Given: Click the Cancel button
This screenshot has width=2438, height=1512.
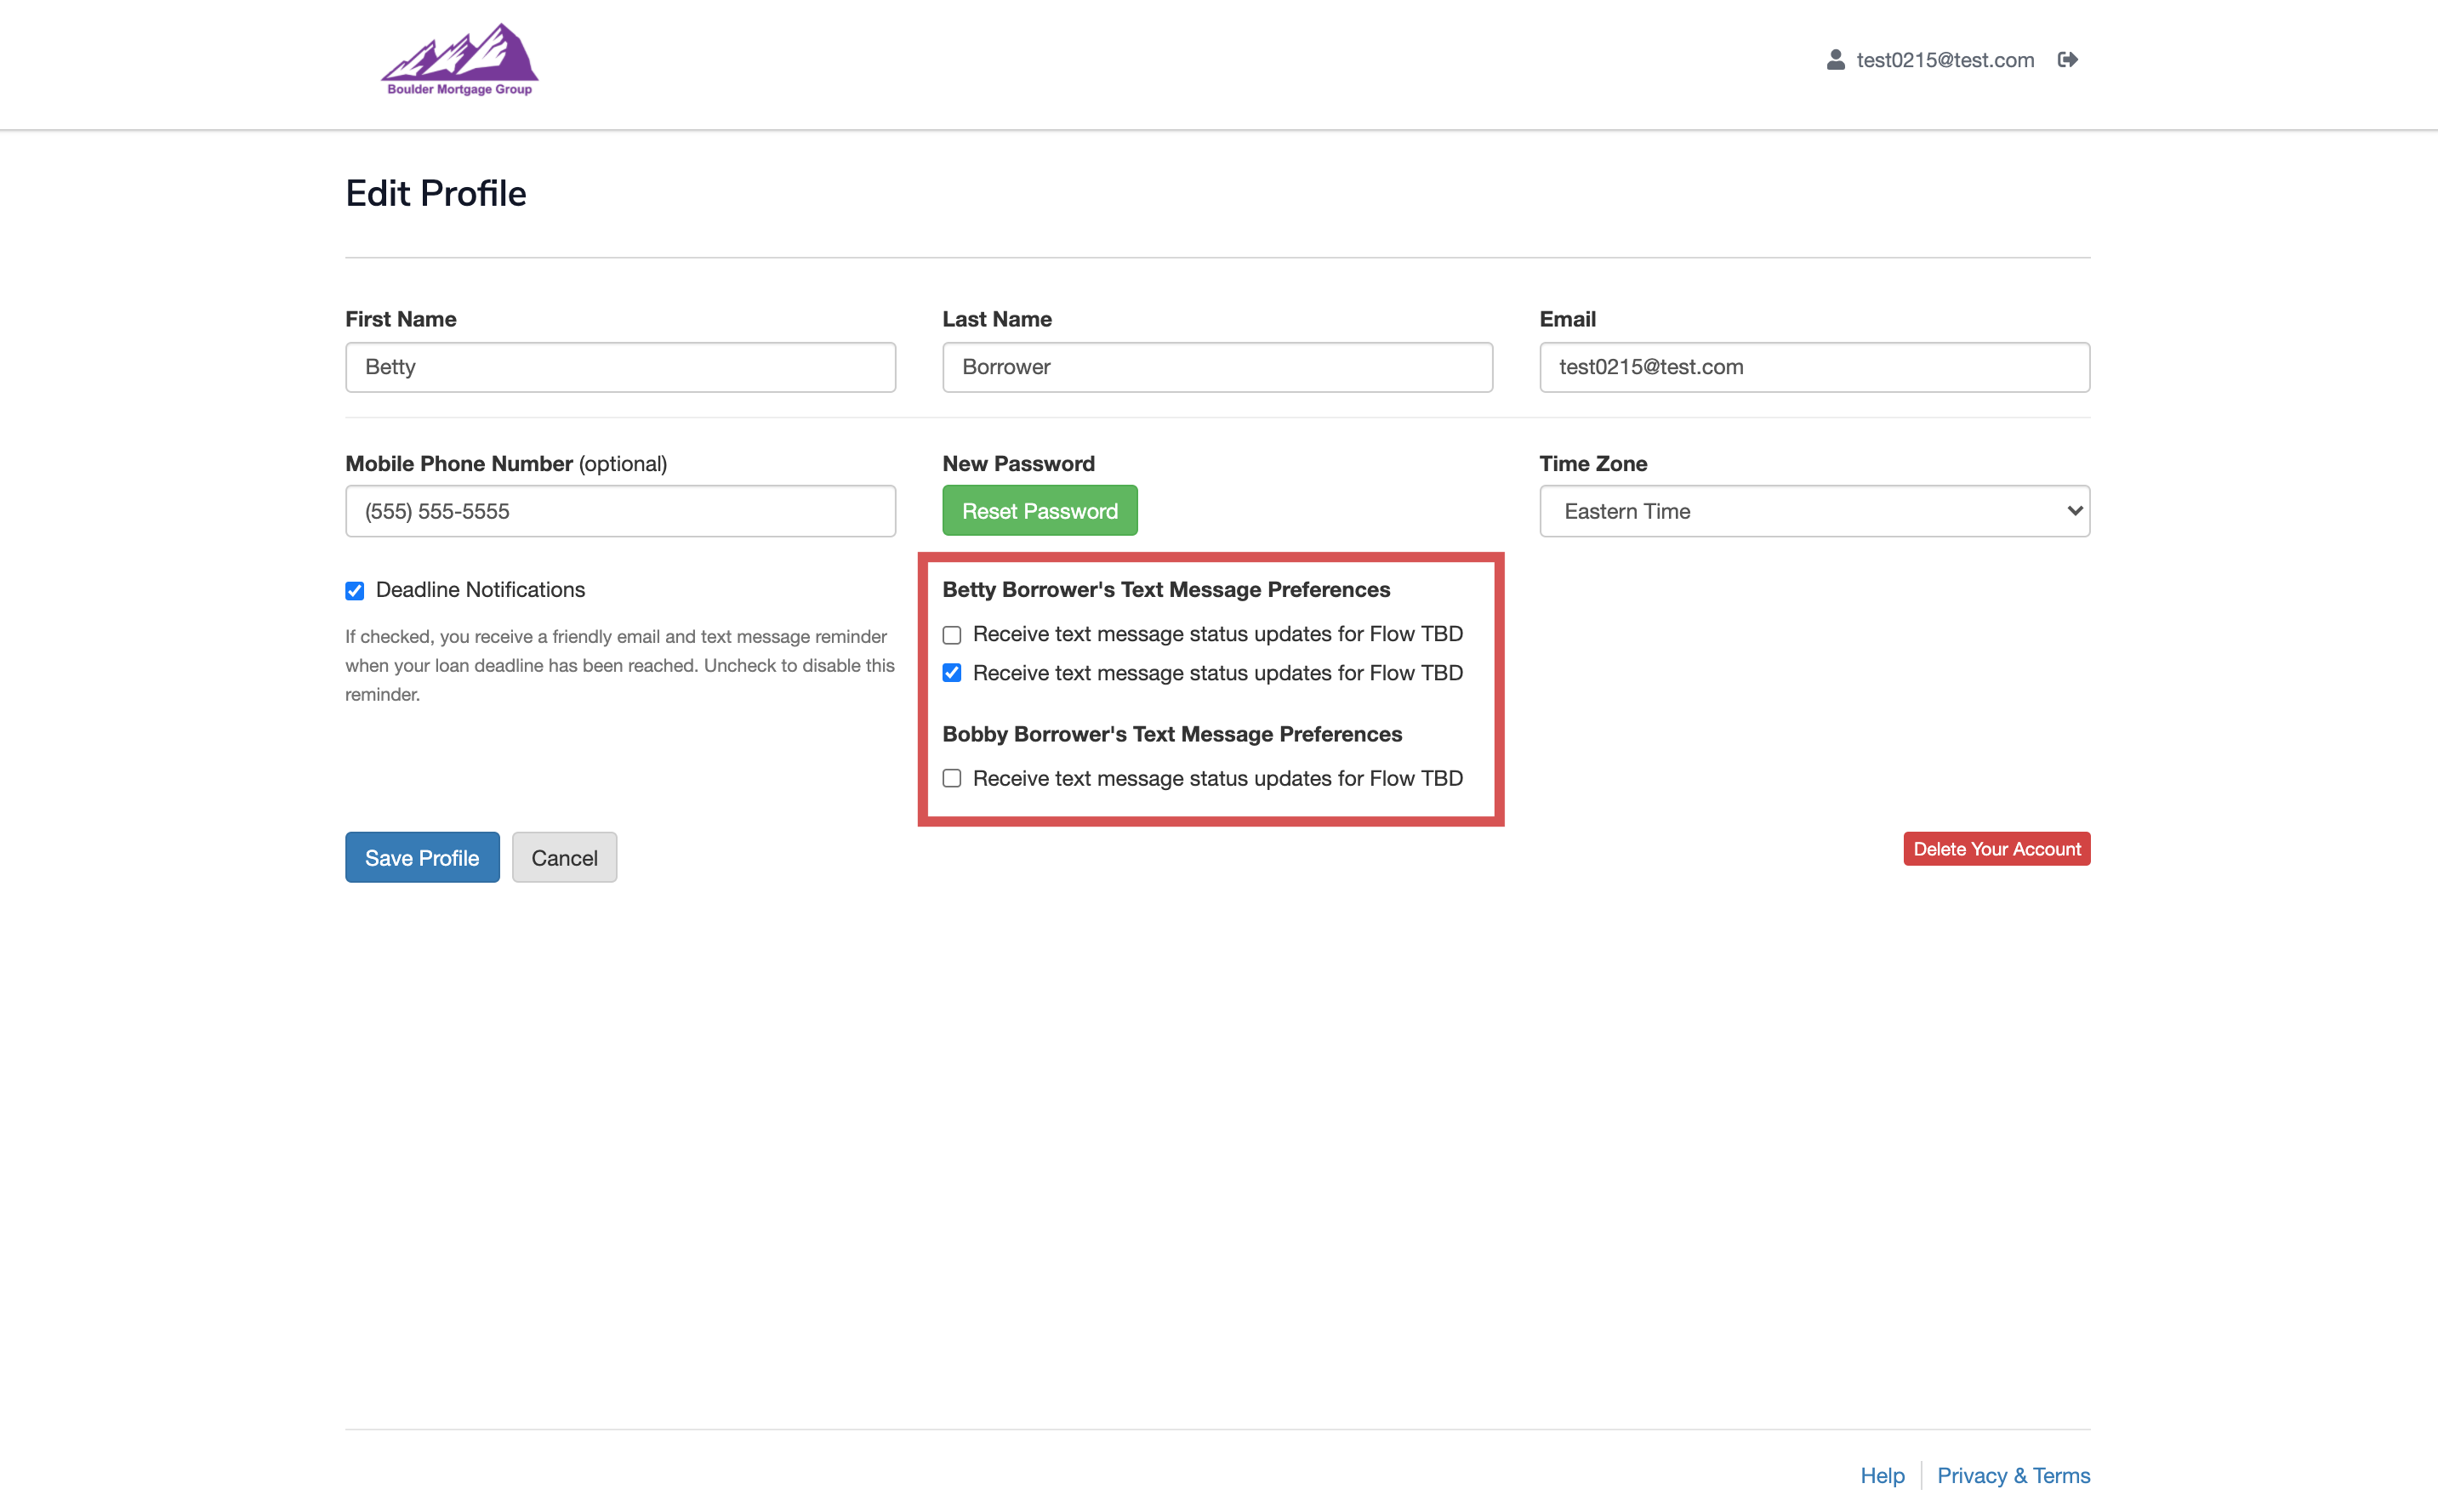Looking at the screenshot, I should tap(564, 858).
